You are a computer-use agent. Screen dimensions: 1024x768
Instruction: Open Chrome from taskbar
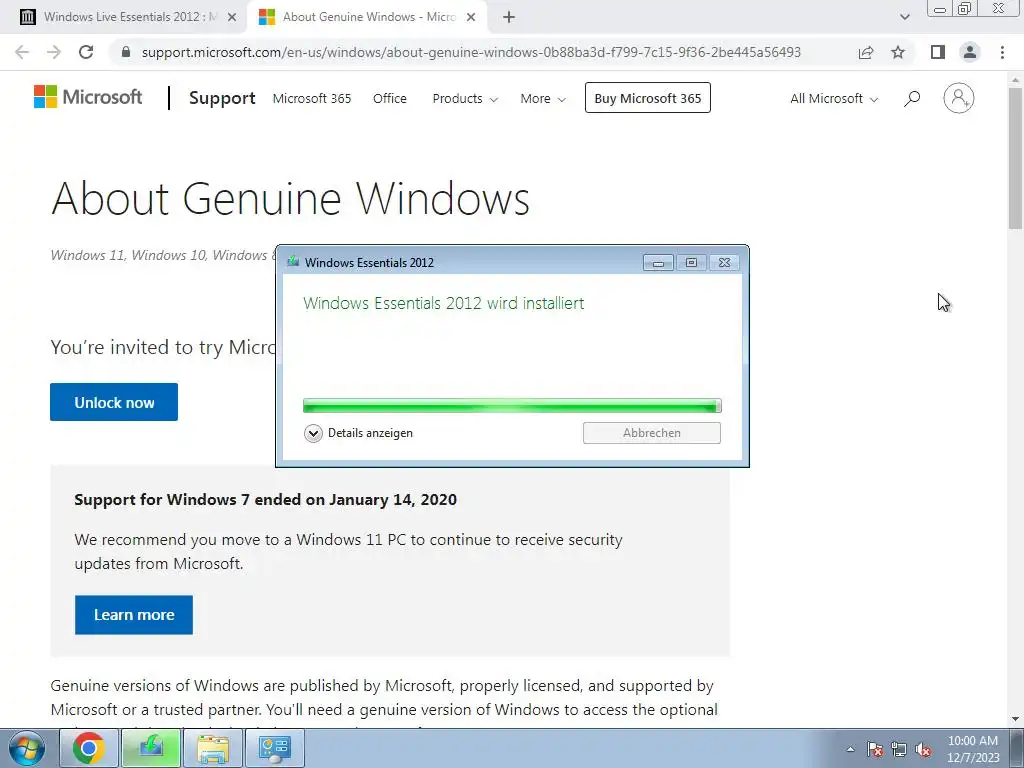[x=89, y=748]
